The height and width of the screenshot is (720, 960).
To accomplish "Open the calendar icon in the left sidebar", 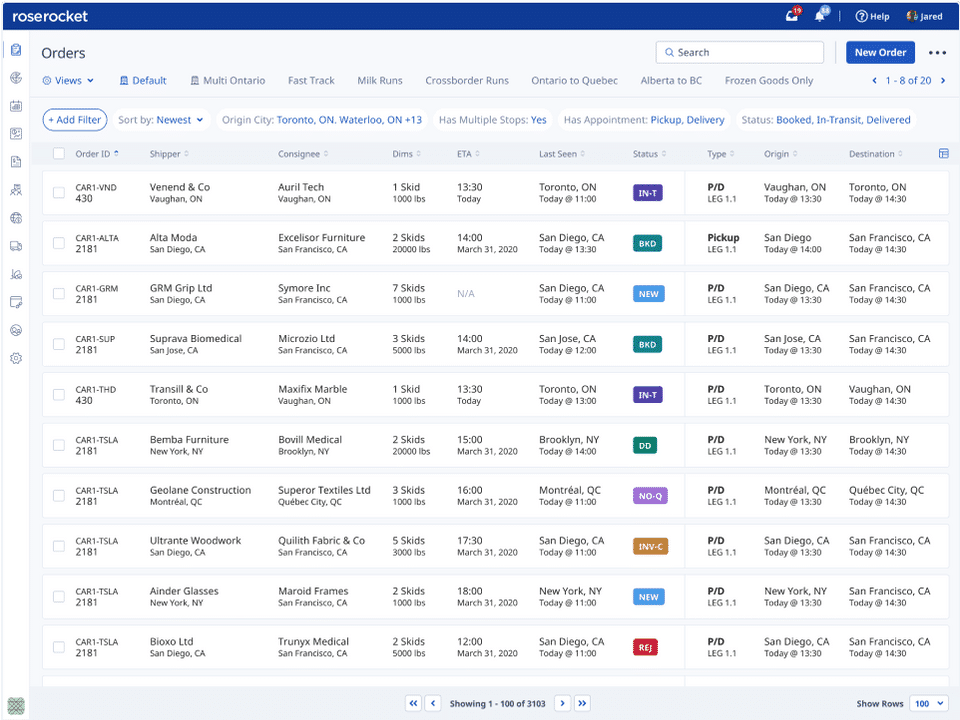I will click(16, 106).
